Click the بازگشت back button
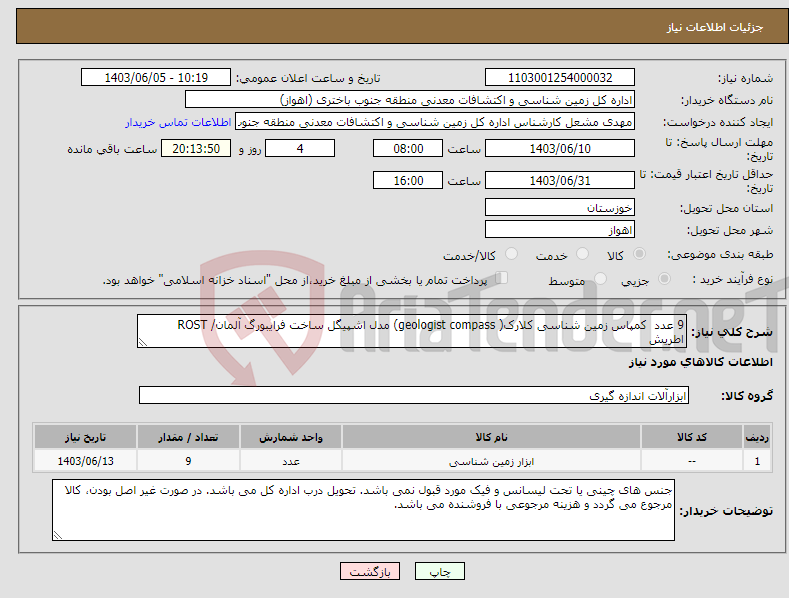This screenshot has height=598, width=789. [370, 571]
